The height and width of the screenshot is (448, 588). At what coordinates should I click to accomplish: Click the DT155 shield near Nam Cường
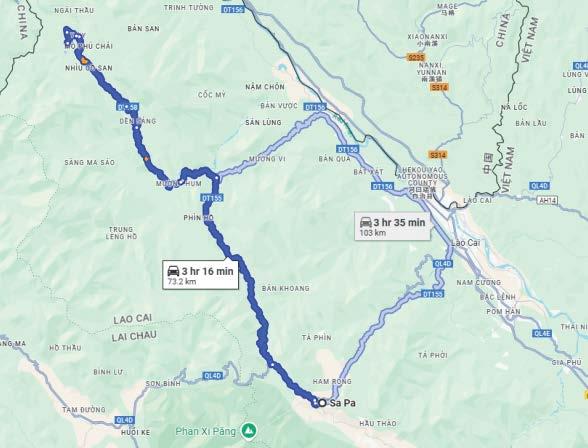(432, 294)
